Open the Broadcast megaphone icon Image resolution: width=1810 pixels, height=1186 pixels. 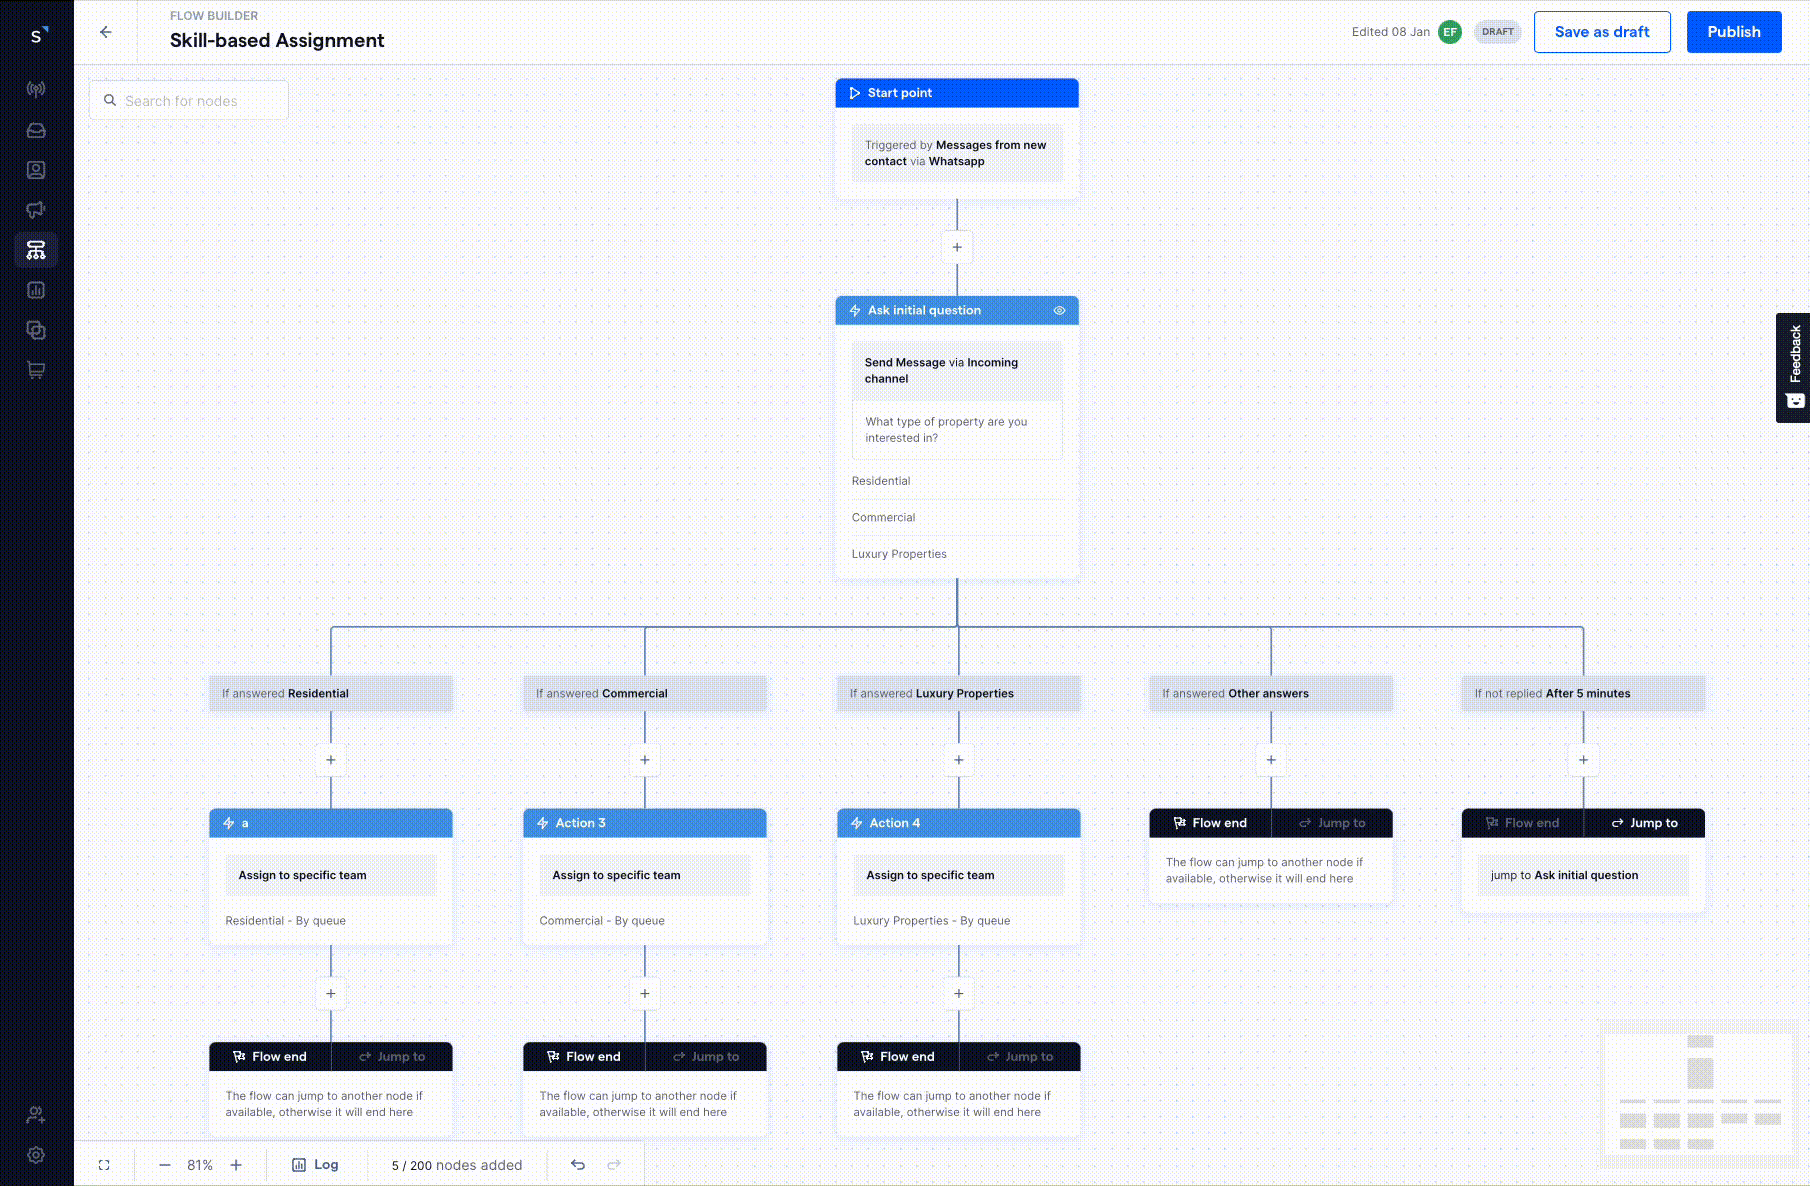[36, 210]
